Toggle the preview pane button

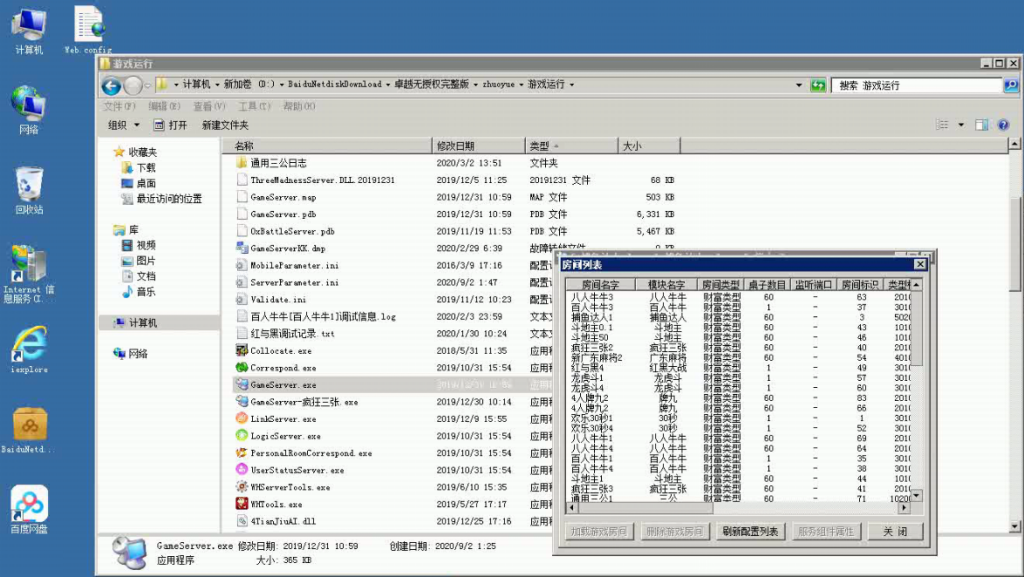coord(981,125)
